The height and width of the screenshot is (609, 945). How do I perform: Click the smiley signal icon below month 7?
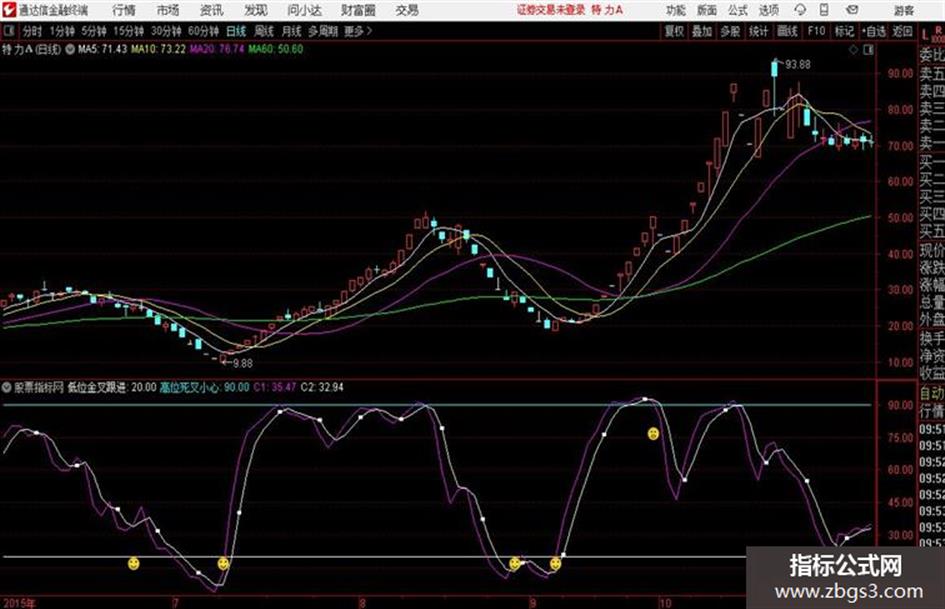point(223,564)
